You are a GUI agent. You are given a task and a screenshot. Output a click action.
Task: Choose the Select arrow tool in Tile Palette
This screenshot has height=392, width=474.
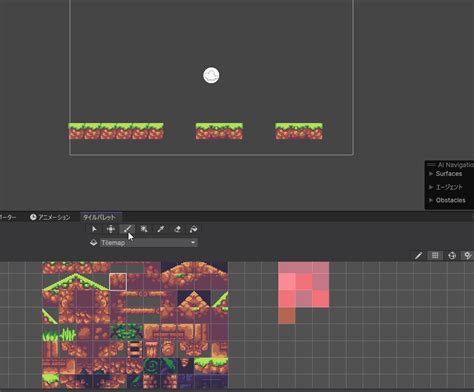click(94, 229)
